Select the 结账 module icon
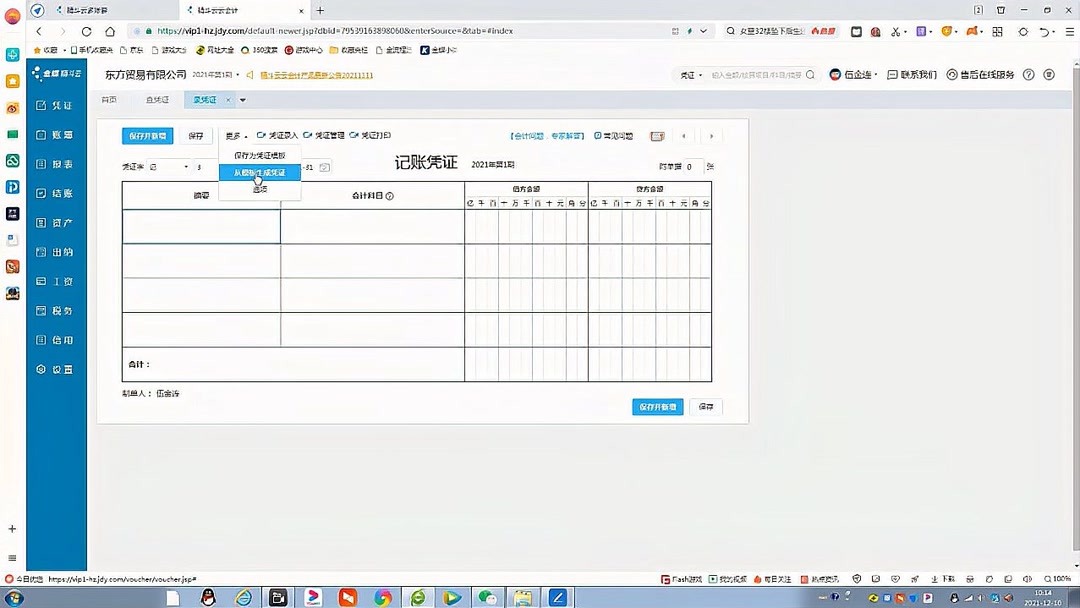The width and height of the screenshot is (1080, 608). (x=55, y=193)
